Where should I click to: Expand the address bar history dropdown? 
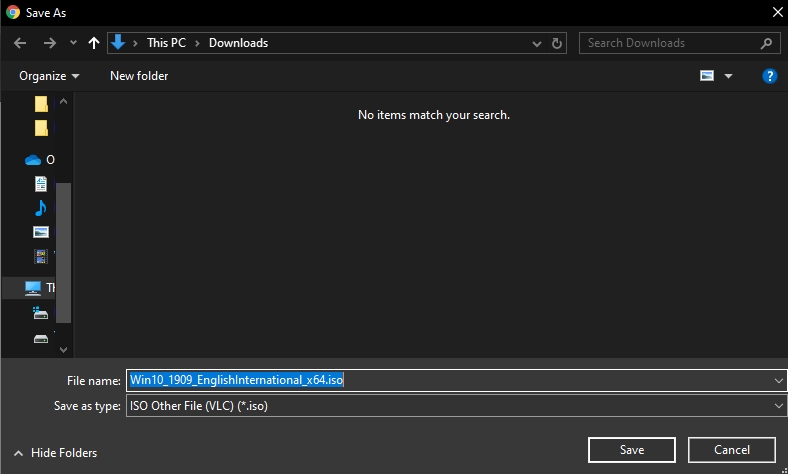537,44
